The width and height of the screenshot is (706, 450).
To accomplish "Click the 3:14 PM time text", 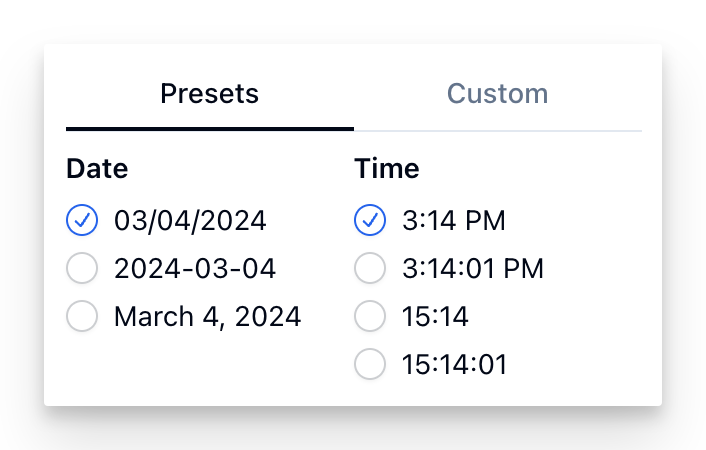I will (x=454, y=220).
